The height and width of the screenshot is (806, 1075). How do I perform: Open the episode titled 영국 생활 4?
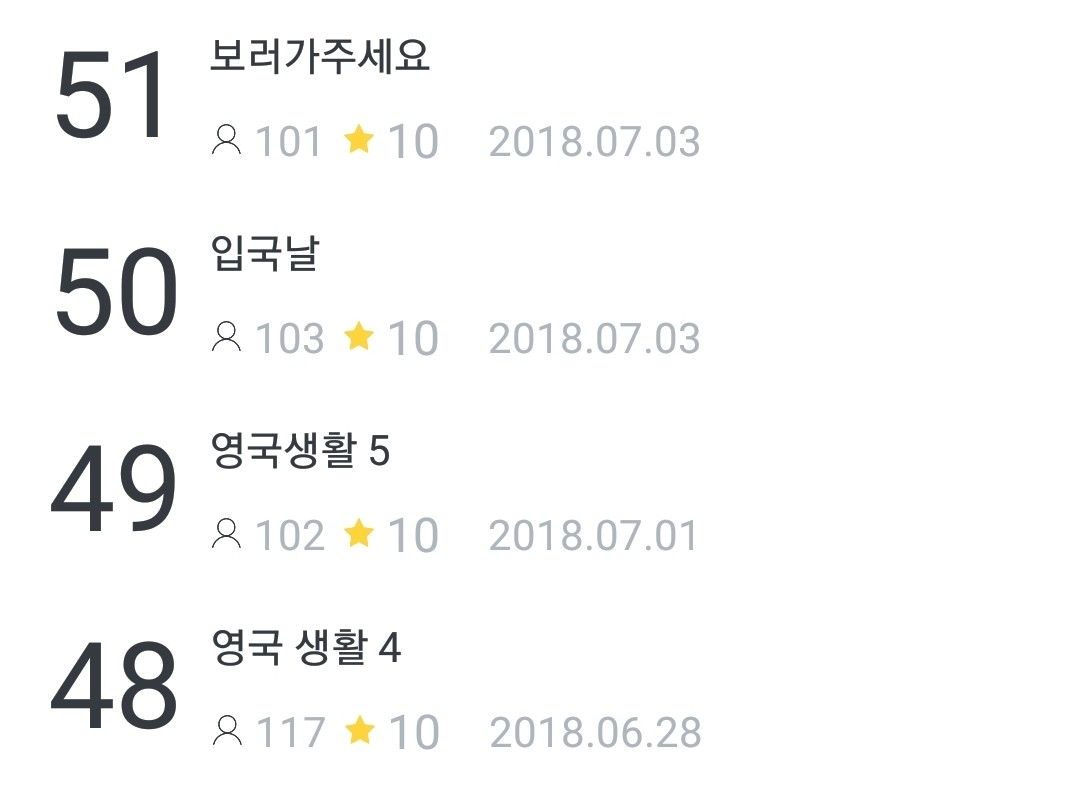click(306, 648)
